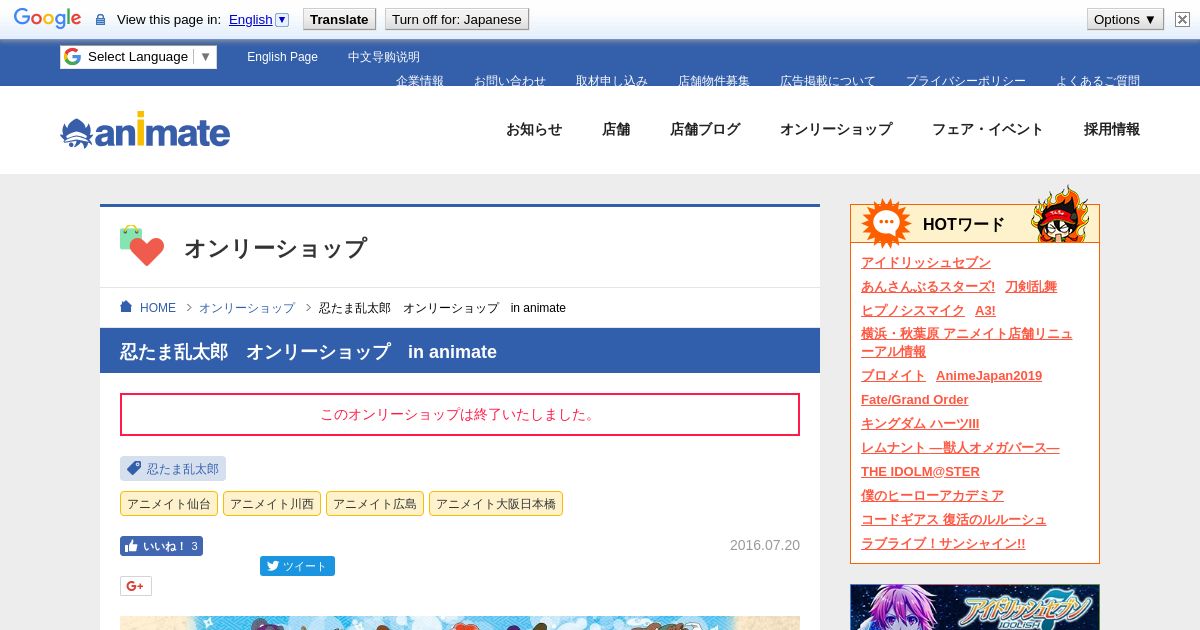
Task: Open the Options dropdown
Action: click(x=1125, y=19)
